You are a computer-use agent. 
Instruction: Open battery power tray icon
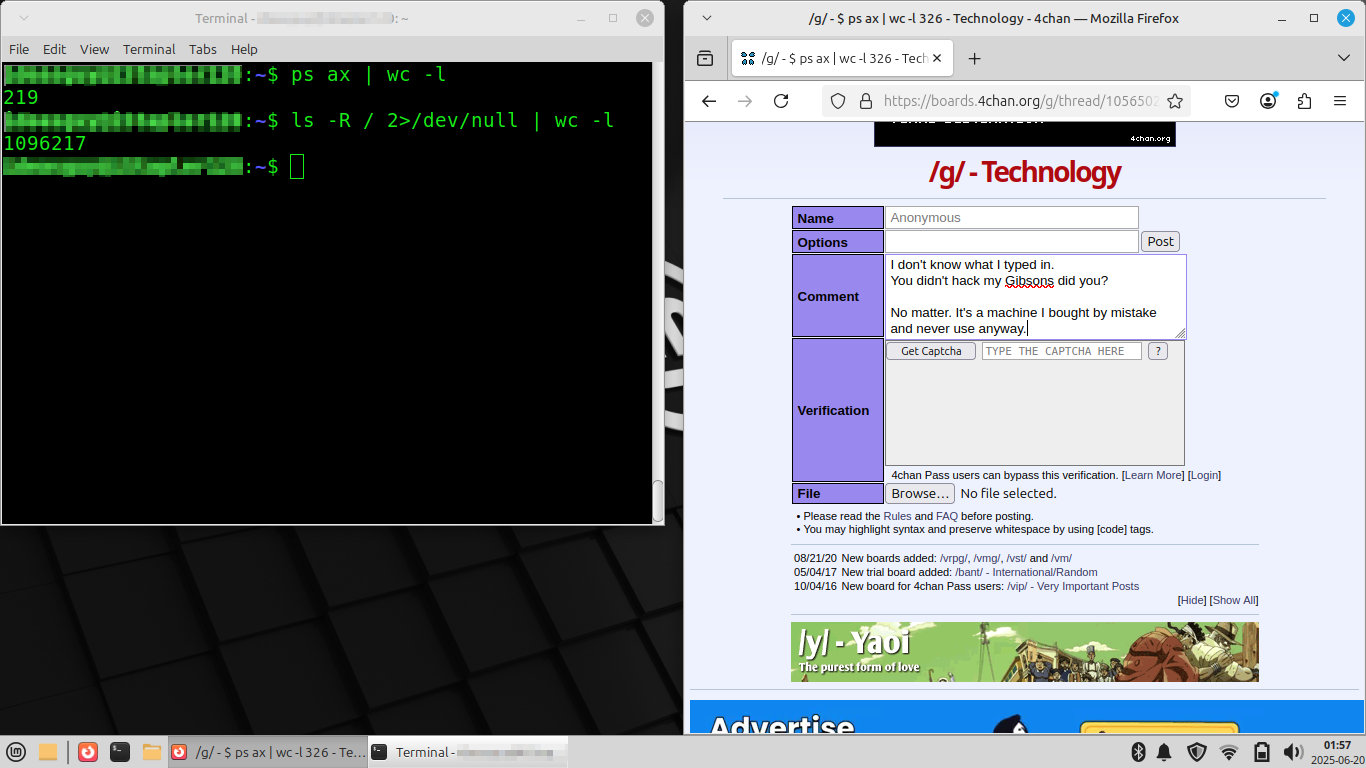[x=1261, y=752]
